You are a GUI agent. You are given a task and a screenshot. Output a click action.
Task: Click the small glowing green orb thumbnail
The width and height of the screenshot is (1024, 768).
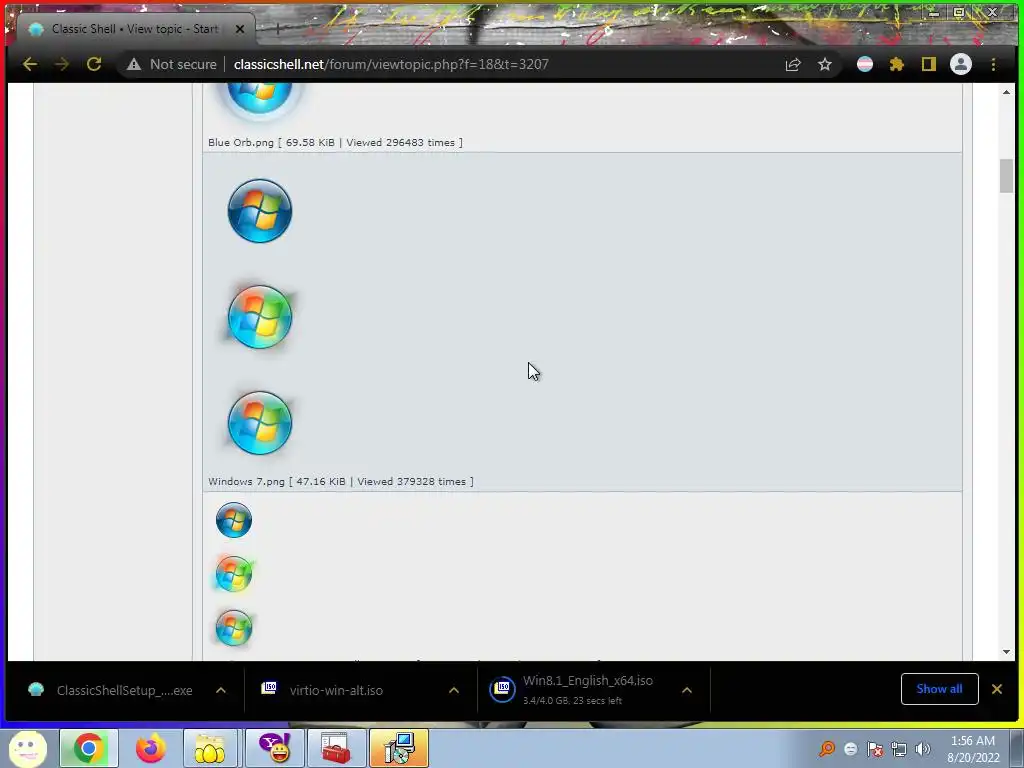234,573
